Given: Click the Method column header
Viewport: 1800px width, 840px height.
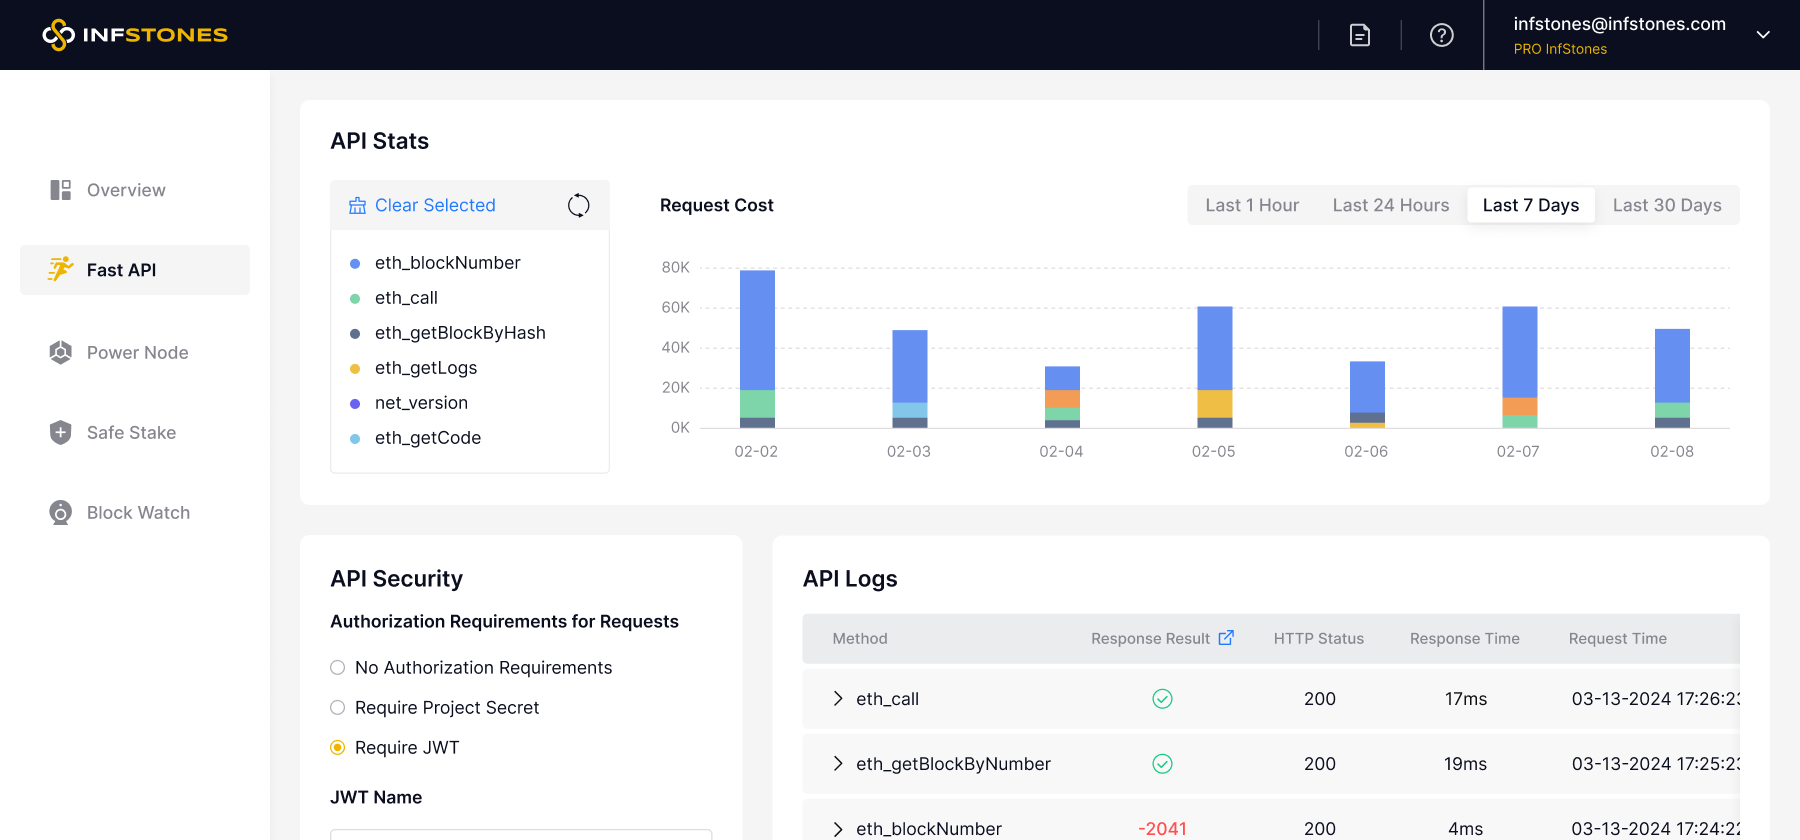Looking at the screenshot, I should coord(860,638).
